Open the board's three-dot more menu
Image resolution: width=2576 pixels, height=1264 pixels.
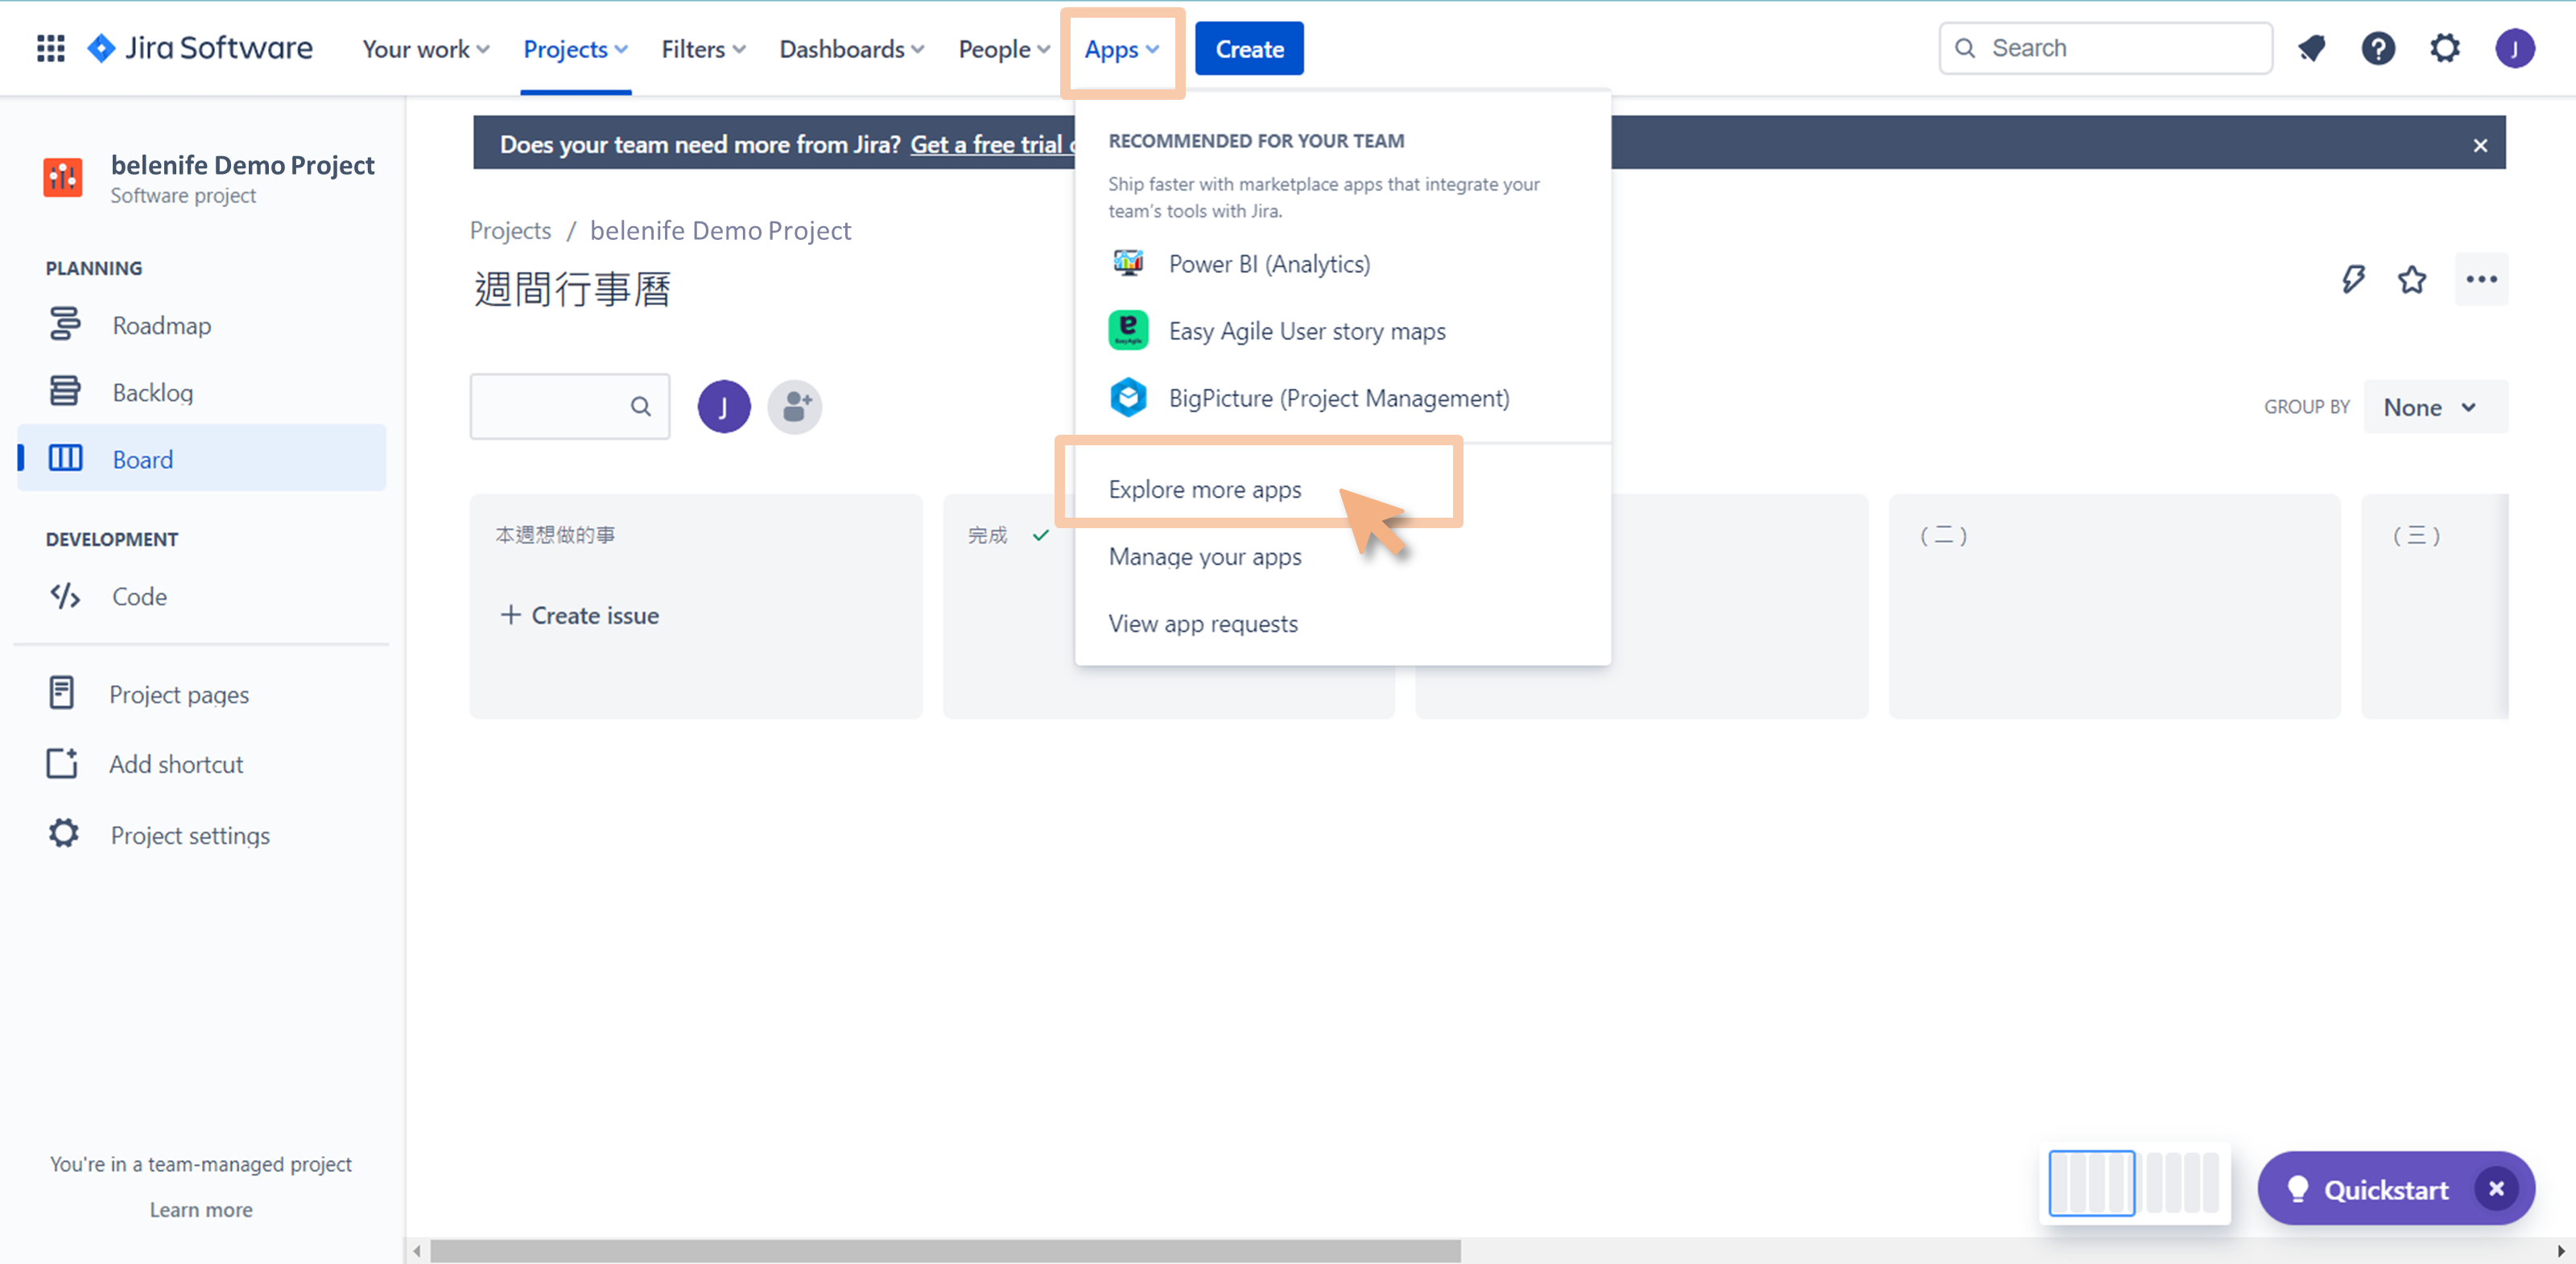coord(2481,279)
